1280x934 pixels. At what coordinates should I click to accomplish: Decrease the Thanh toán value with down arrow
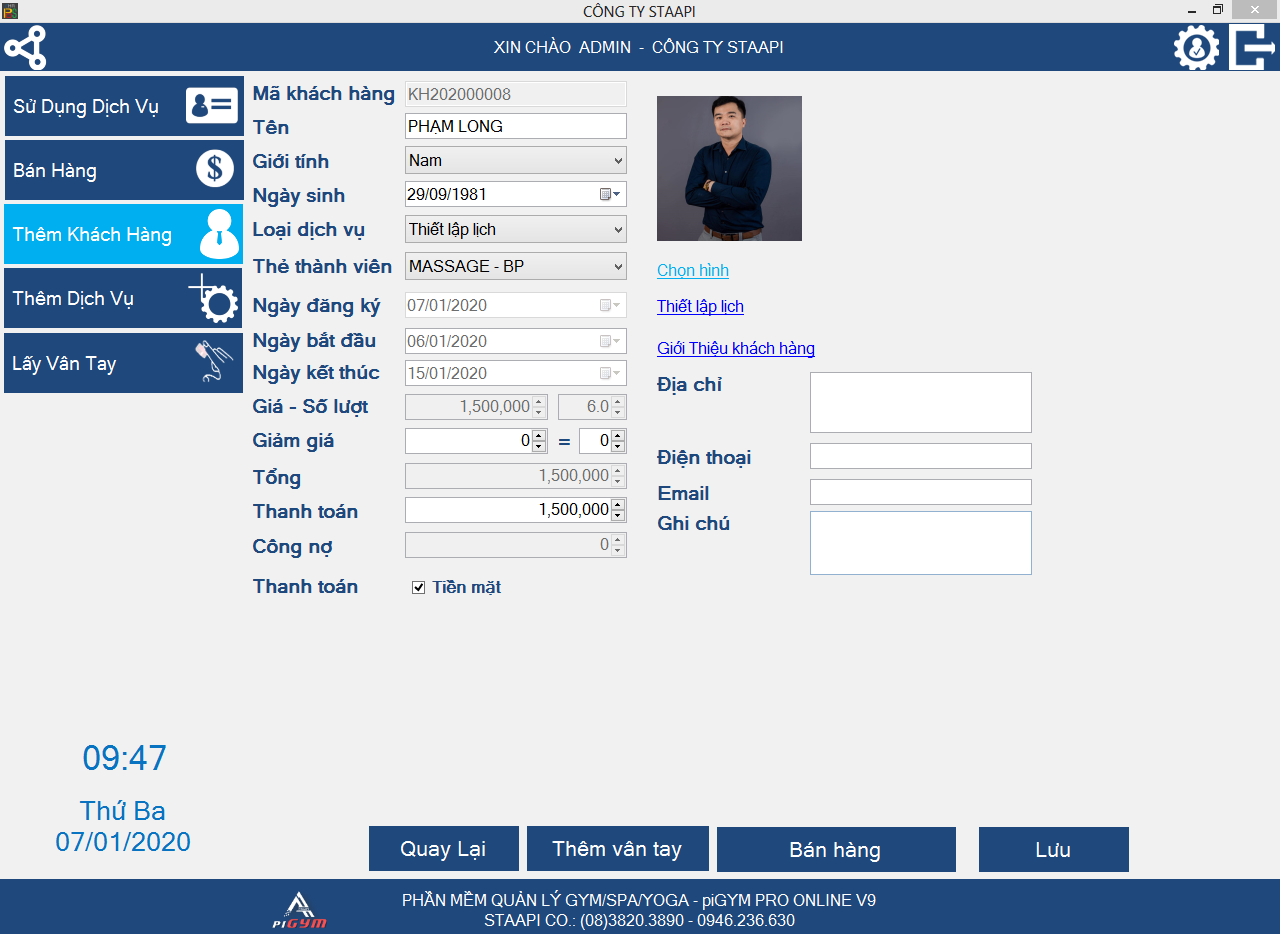pos(618,515)
